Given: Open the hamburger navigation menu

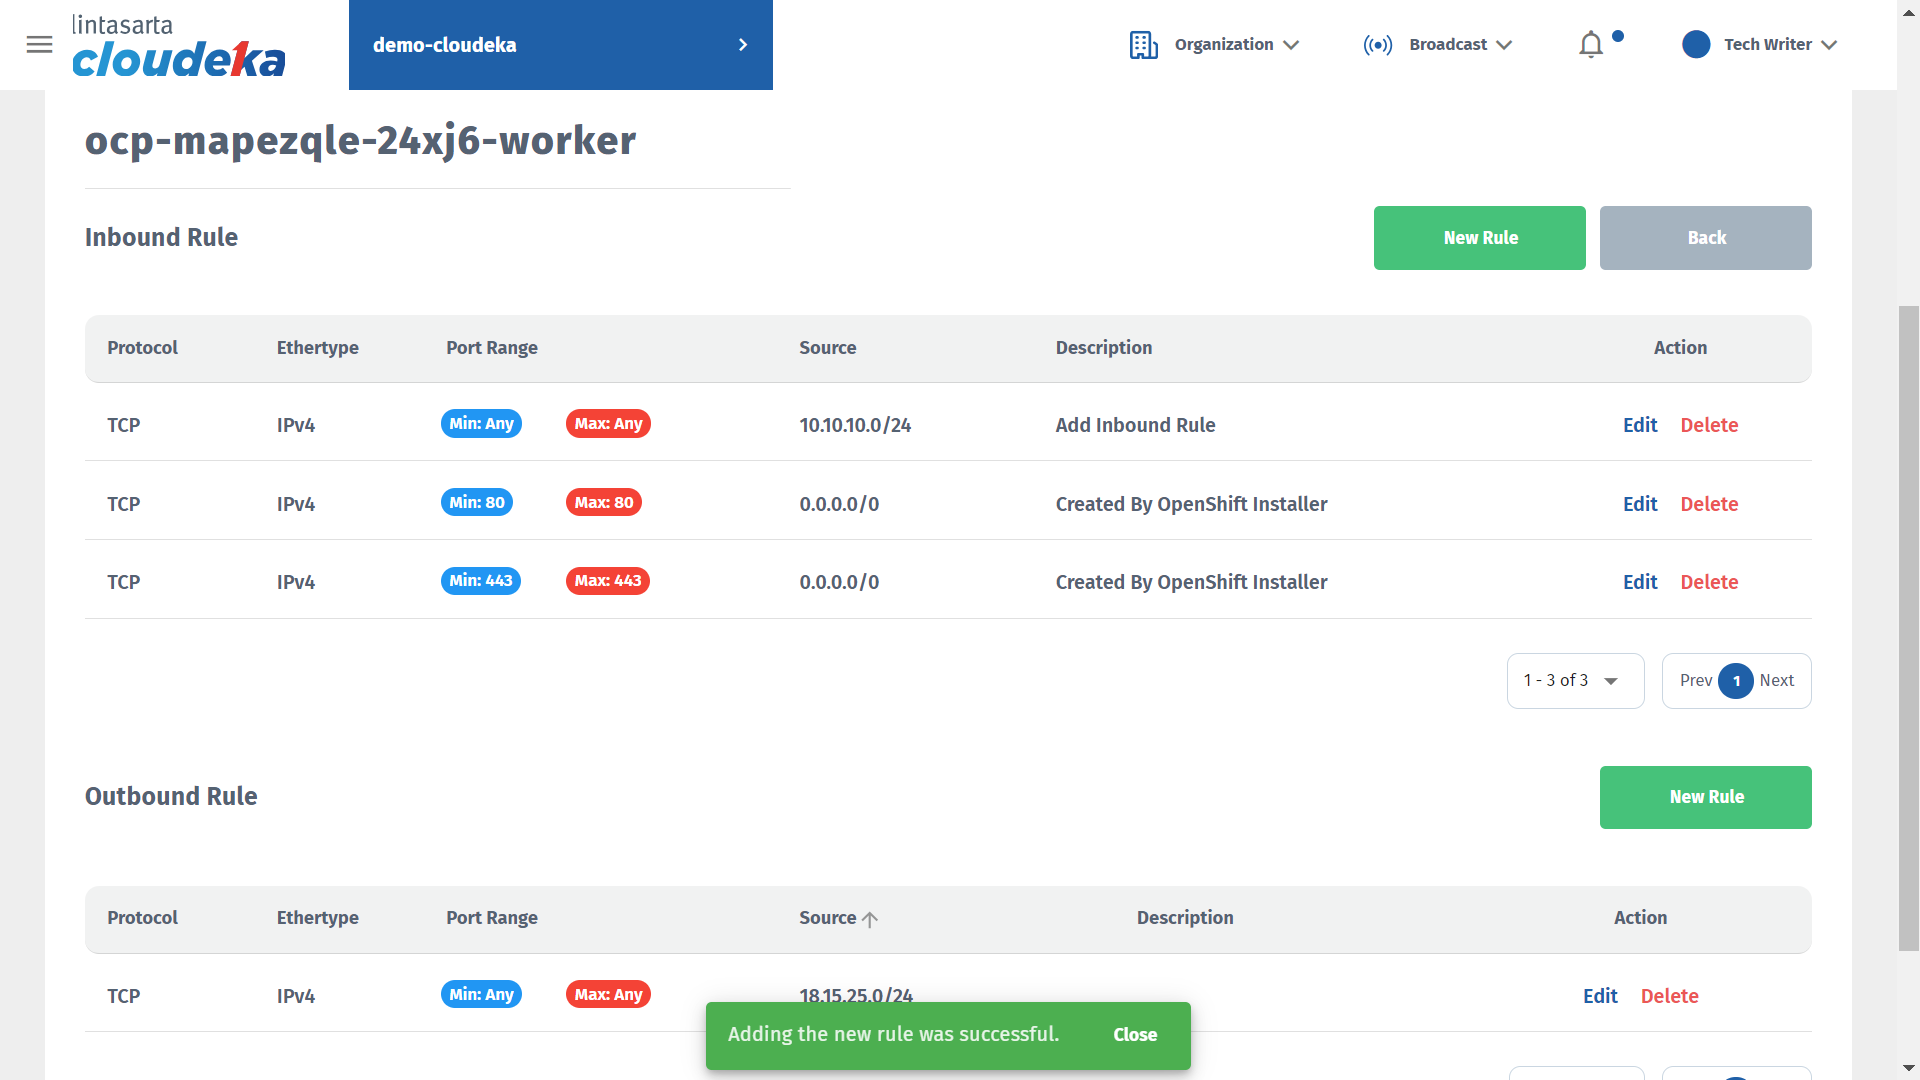Looking at the screenshot, I should point(39,45).
